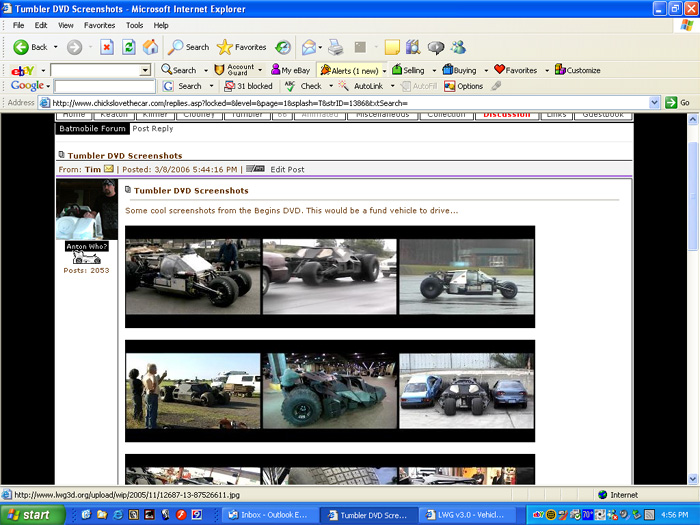View eBay Alerts (1 new)
The width and height of the screenshot is (700, 525).
point(349,71)
